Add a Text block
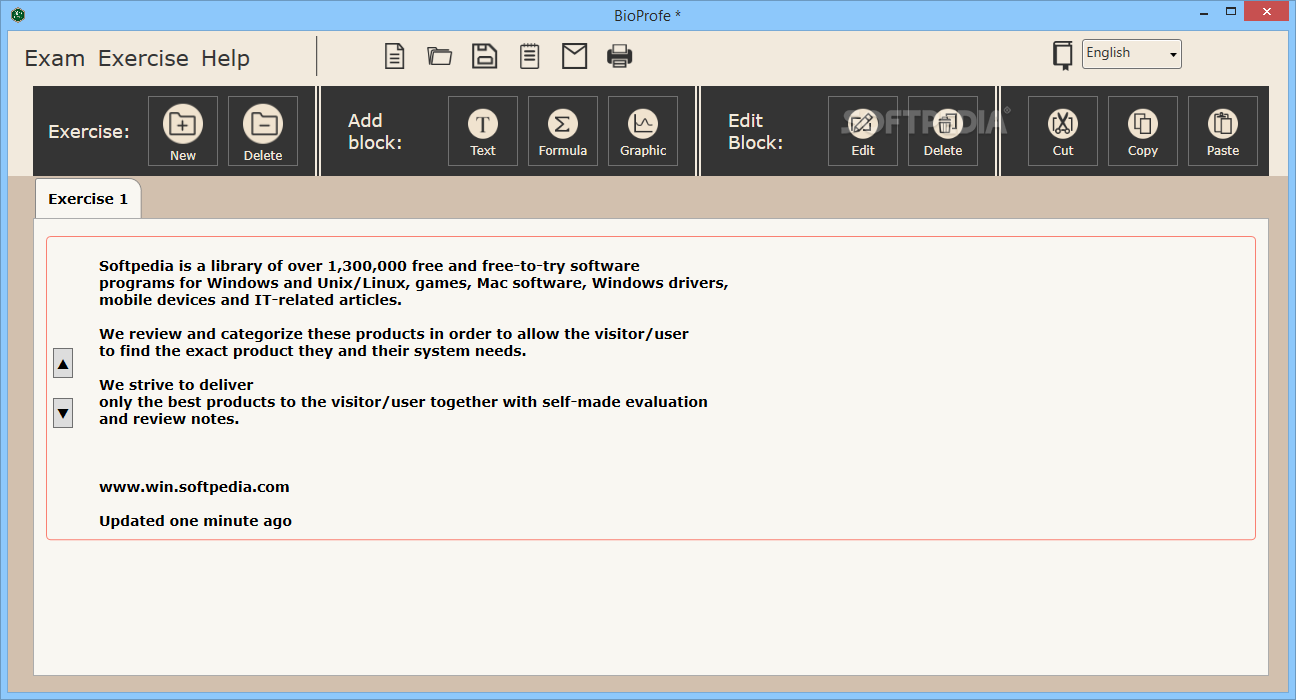The width and height of the screenshot is (1296, 700). pos(483,131)
